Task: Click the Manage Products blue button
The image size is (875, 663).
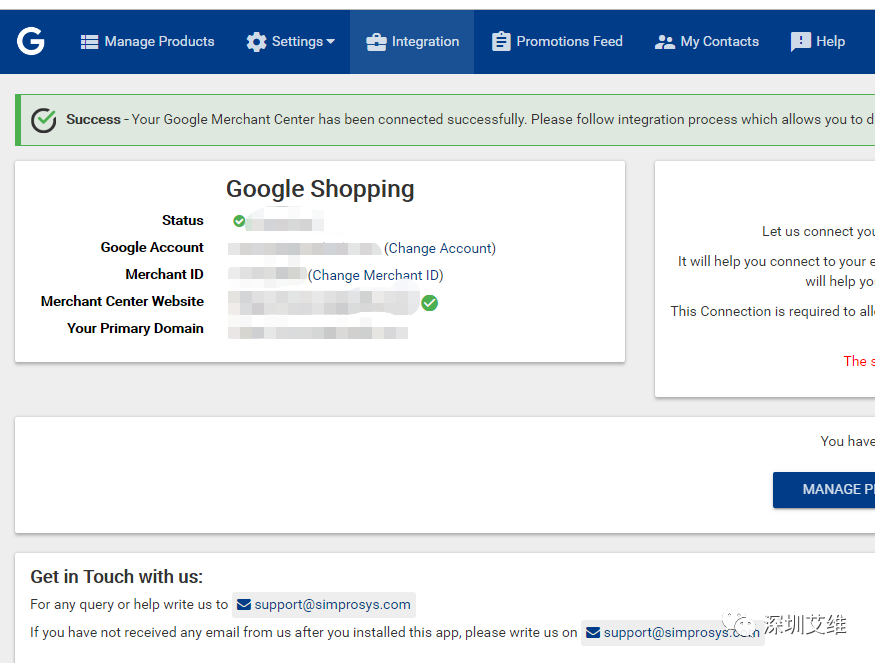Action: 824,489
